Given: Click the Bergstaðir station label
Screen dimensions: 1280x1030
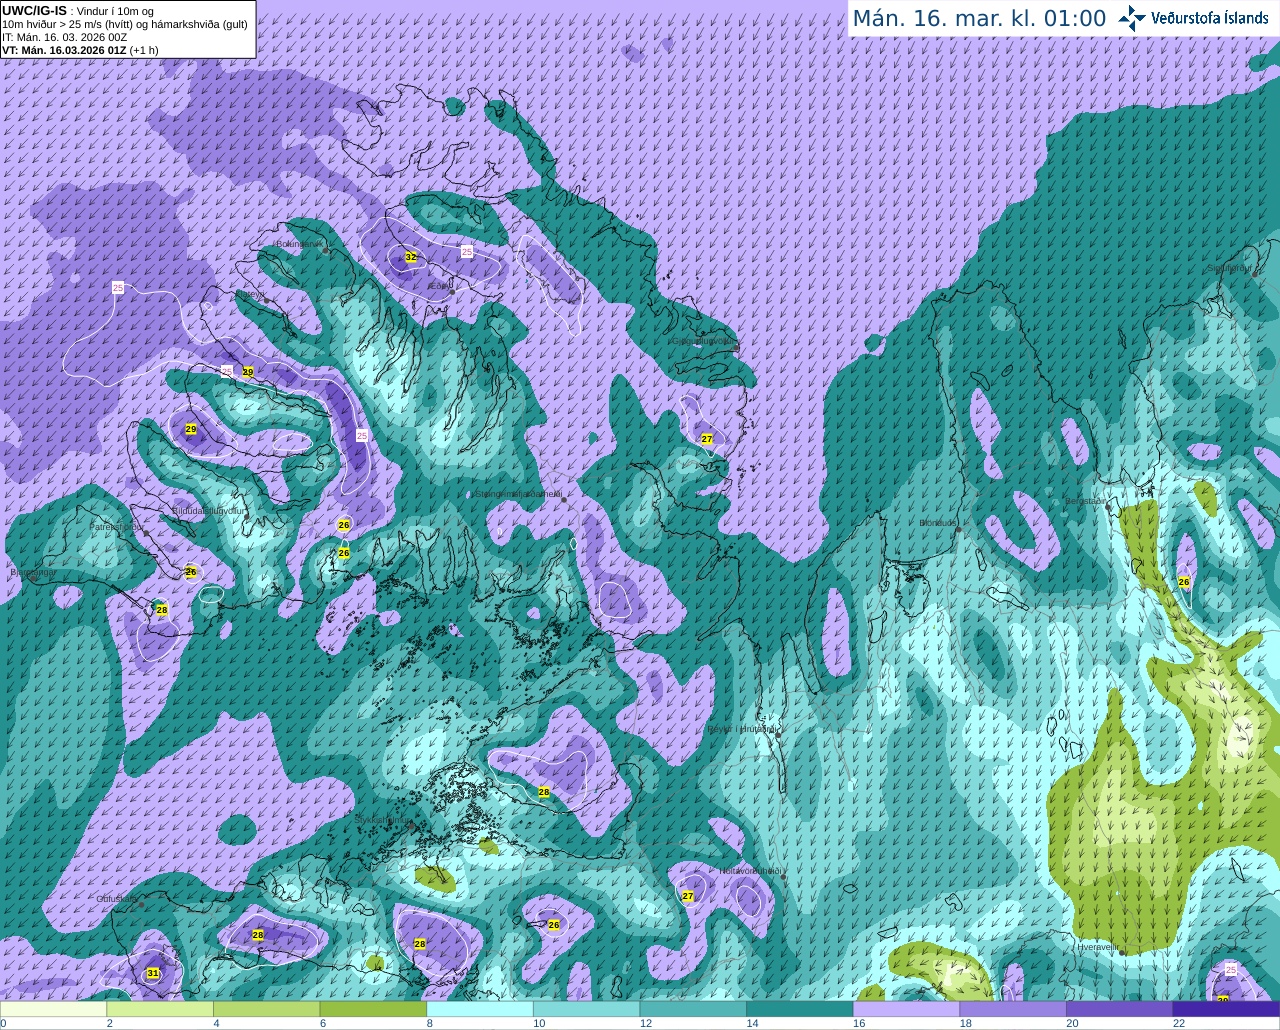Looking at the screenshot, I should [x=1086, y=501].
